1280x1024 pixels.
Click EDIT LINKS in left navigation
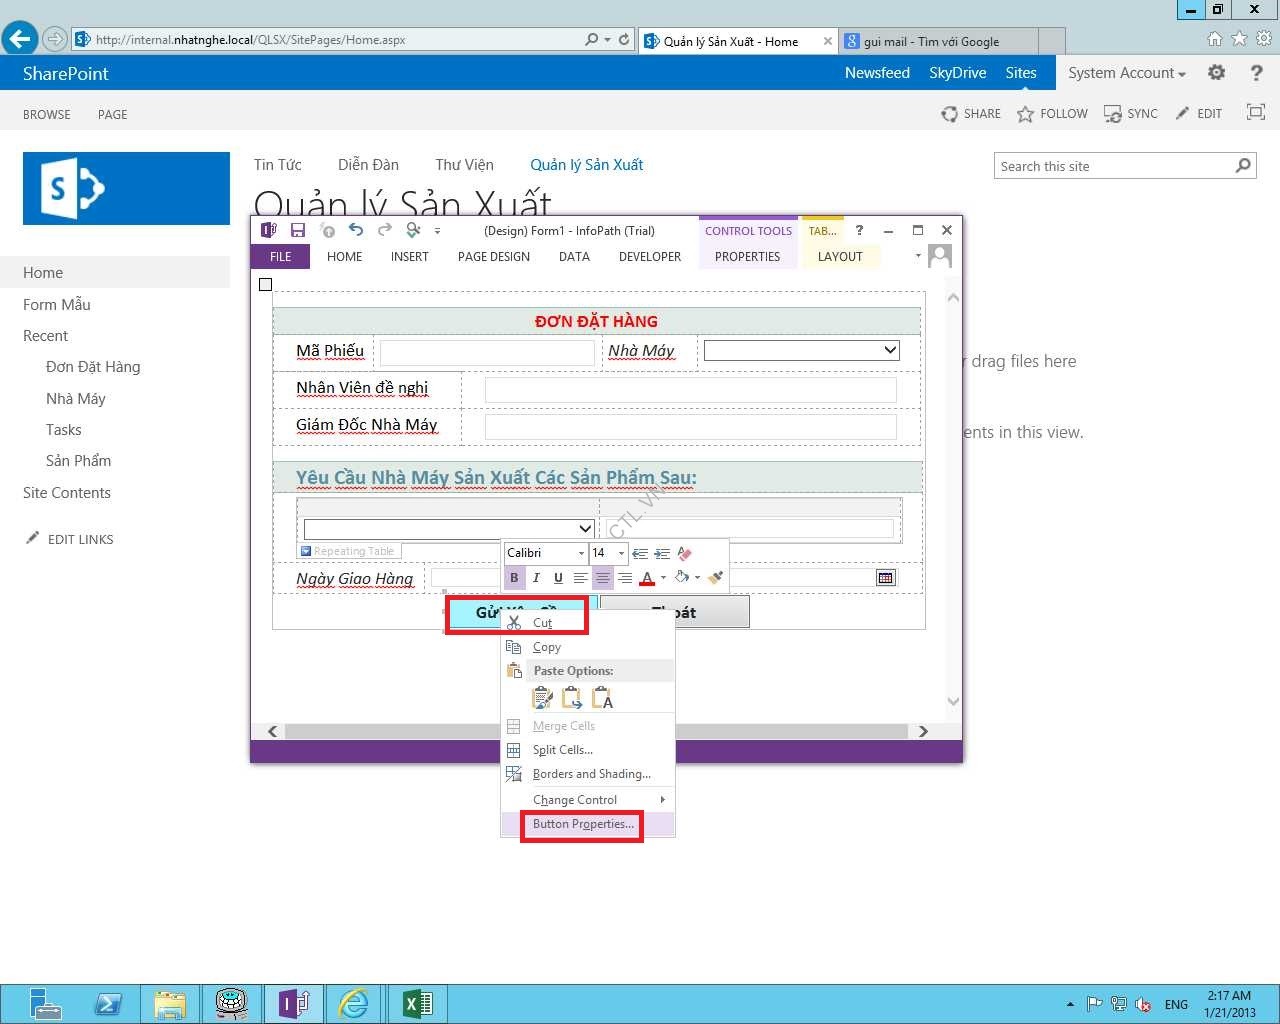click(x=80, y=539)
